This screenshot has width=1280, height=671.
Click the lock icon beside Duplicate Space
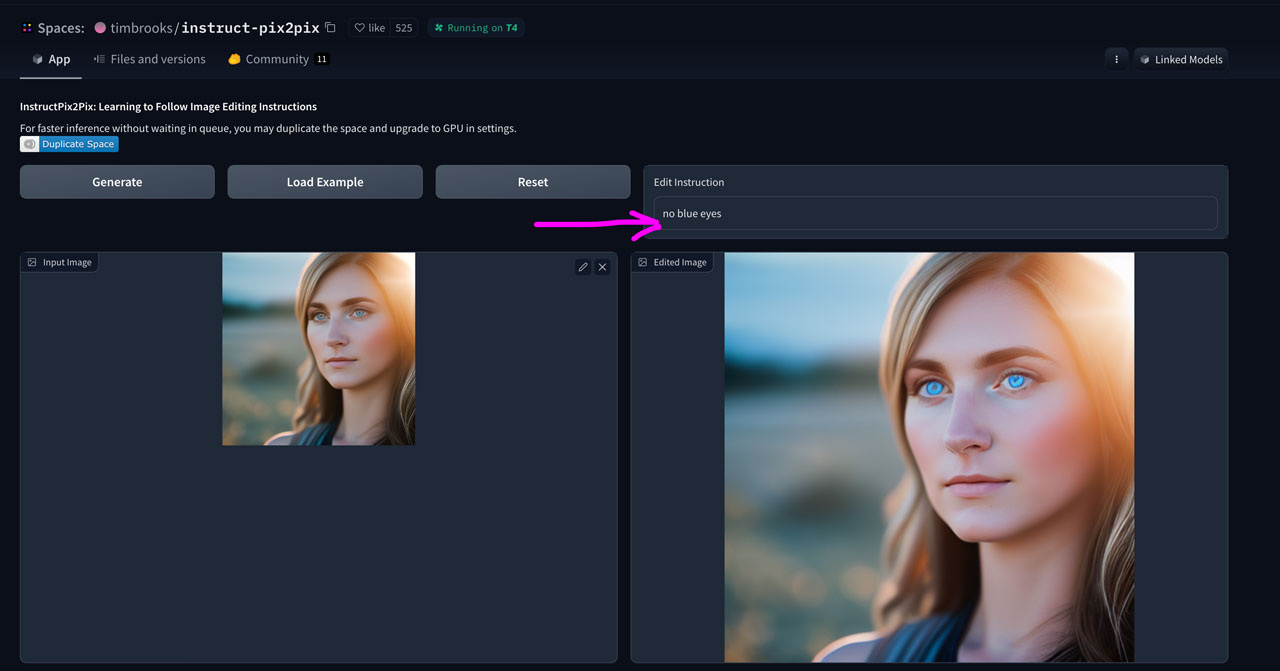pyautogui.click(x=29, y=143)
